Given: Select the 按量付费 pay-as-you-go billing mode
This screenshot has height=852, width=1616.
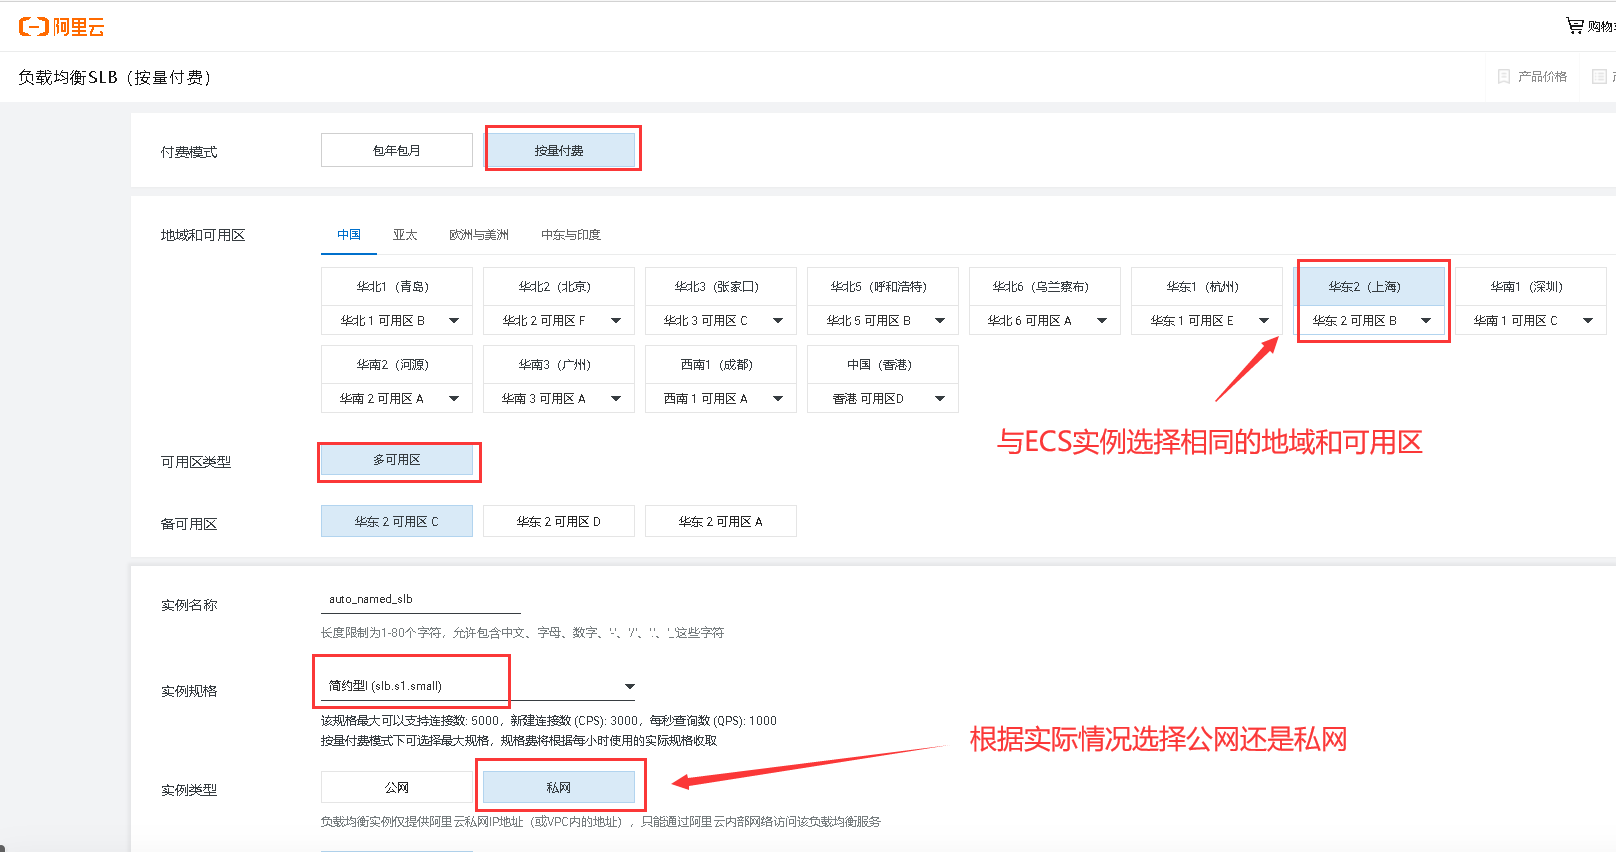Looking at the screenshot, I should (559, 150).
